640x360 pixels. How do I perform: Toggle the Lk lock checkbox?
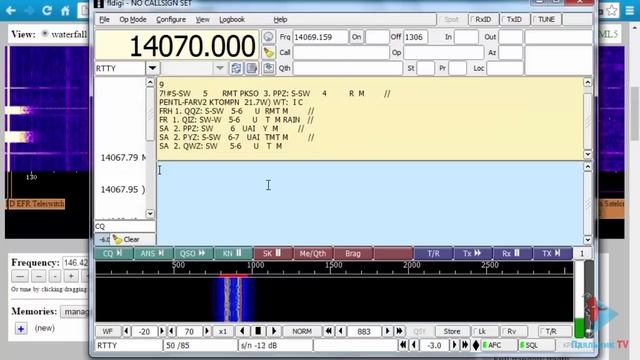coord(485,331)
